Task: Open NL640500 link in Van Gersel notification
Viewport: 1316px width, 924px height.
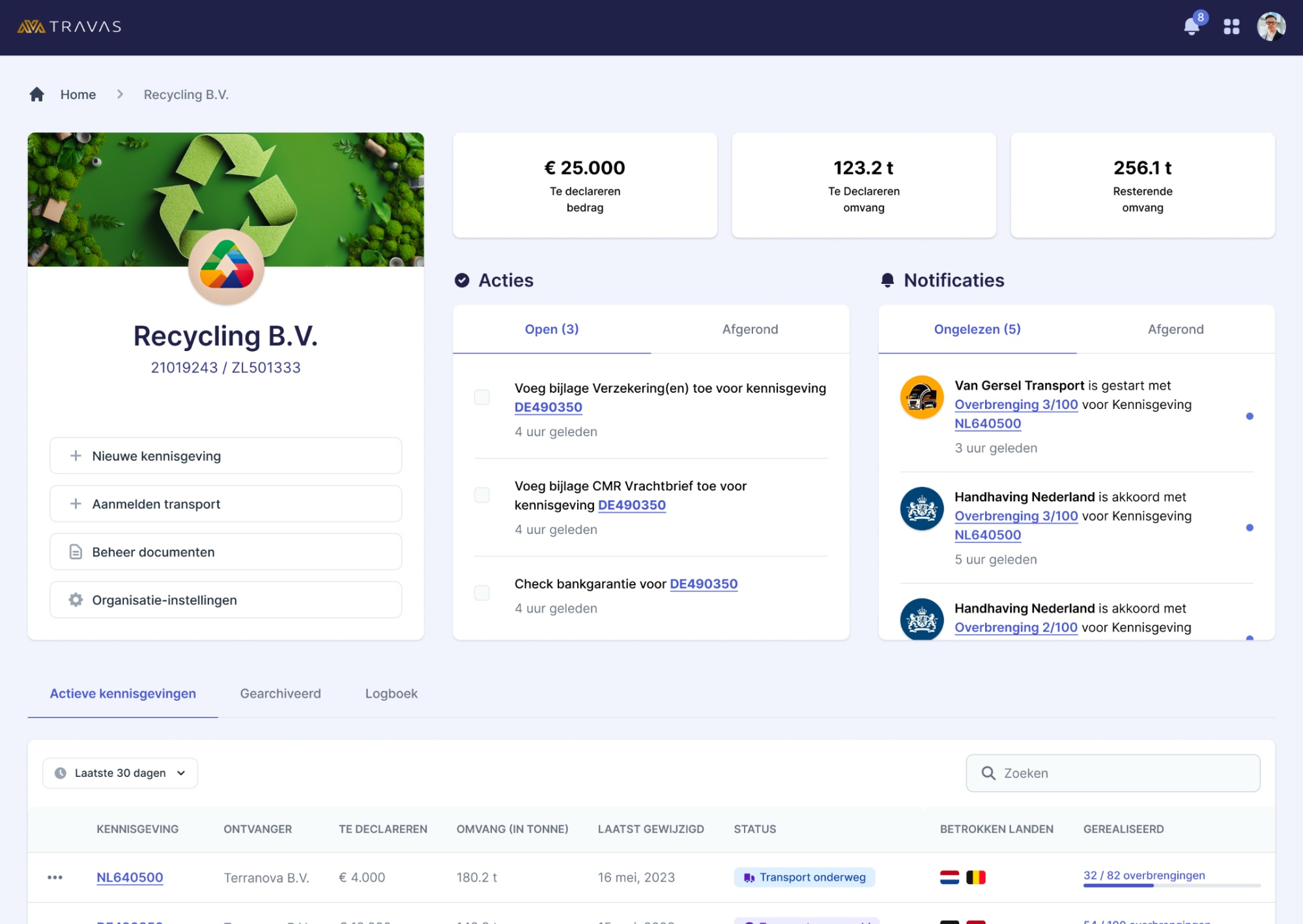Action: (x=998, y=427)
